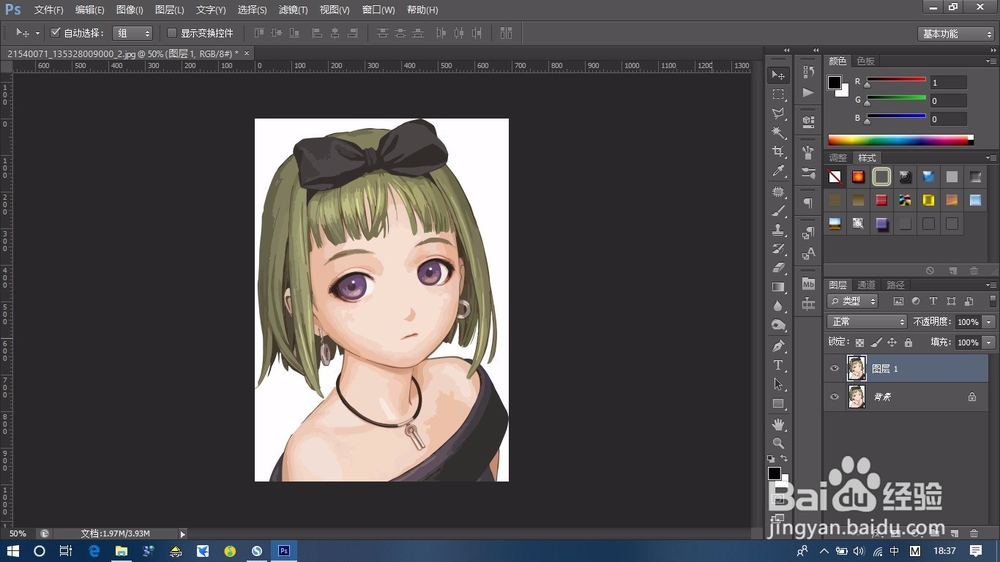The width and height of the screenshot is (1000, 562).
Task: Enable the 显示变换控件 checkbox
Action: point(172,33)
